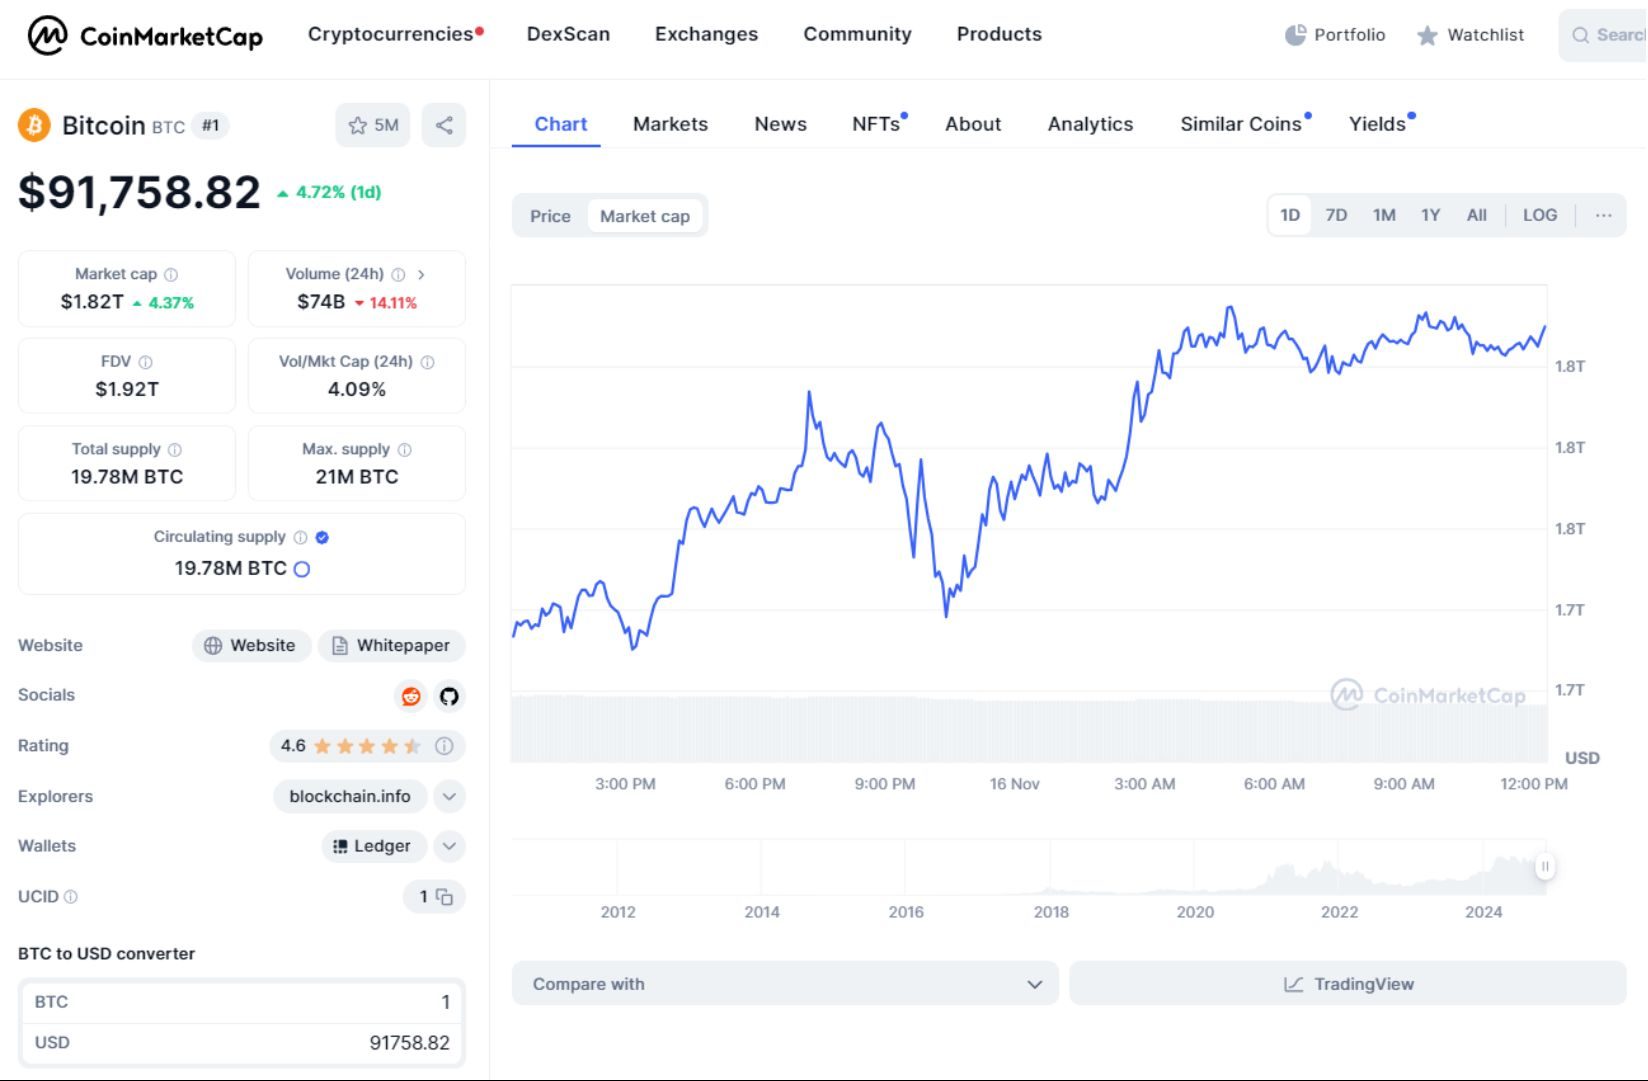Expand the Wallets dropdown chevron
The image size is (1648, 1081).
(448, 846)
